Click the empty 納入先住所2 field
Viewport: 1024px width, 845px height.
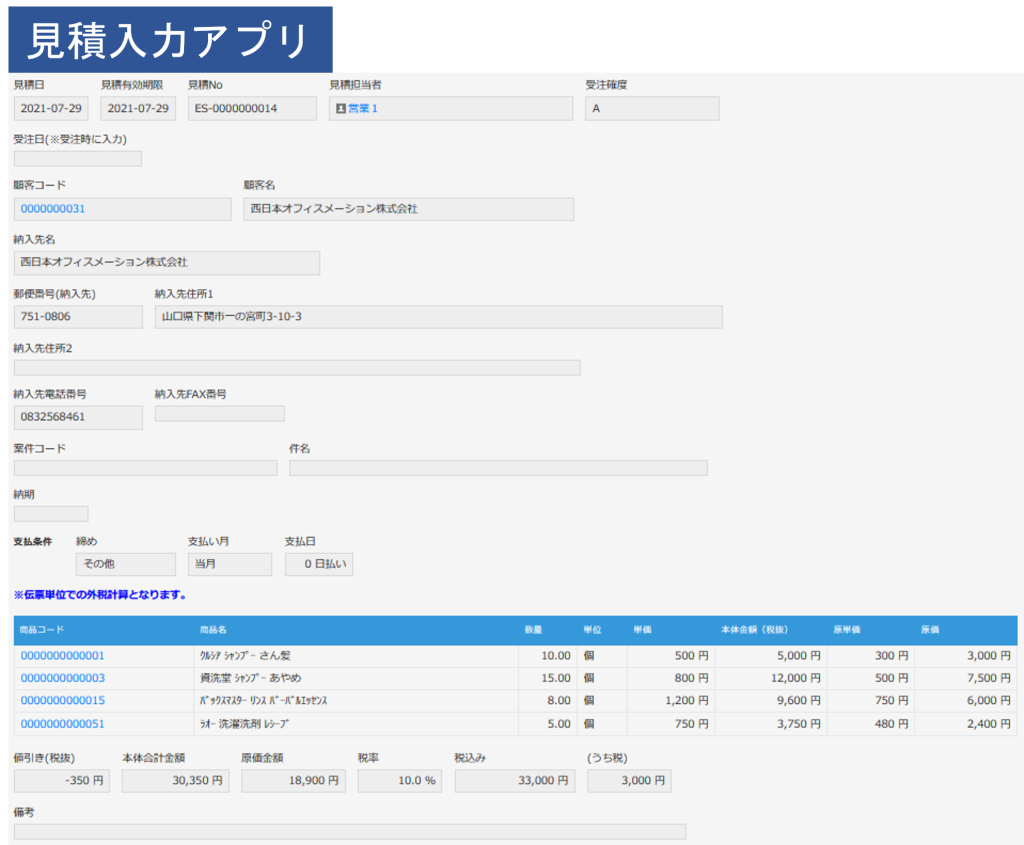click(x=297, y=367)
